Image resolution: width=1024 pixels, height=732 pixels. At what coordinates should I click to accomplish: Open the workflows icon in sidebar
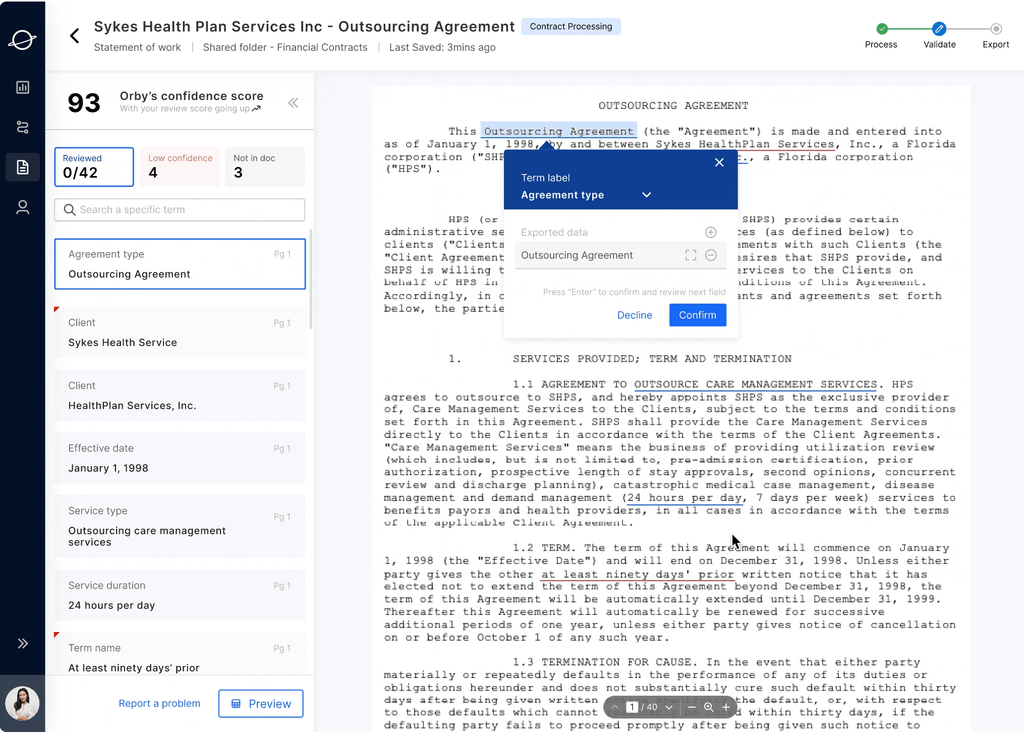coord(23,127)
